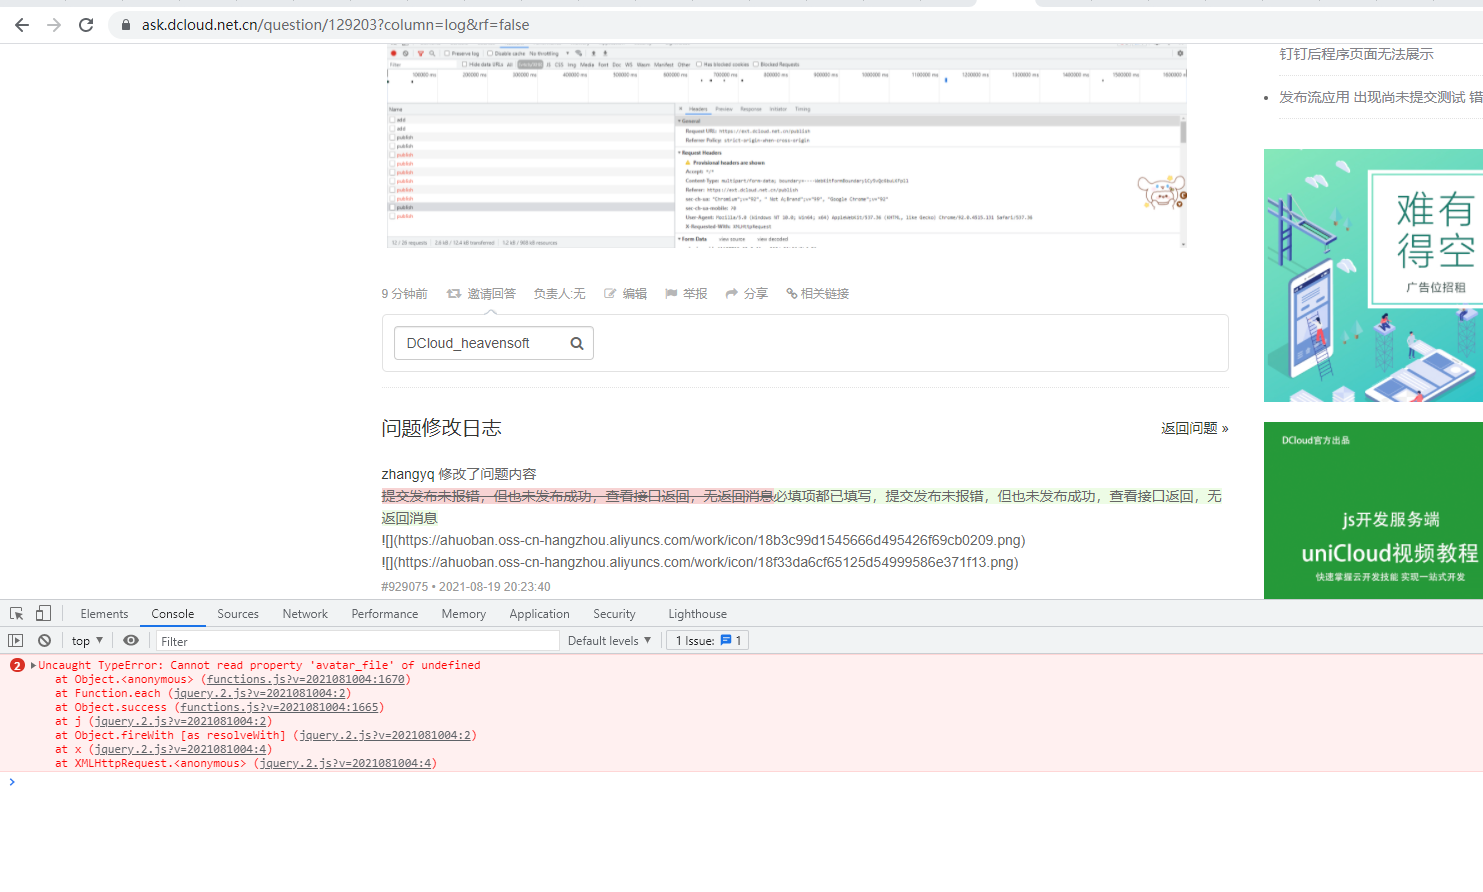Click the uniCloud video tutorial banner

tap(1373, 511)
